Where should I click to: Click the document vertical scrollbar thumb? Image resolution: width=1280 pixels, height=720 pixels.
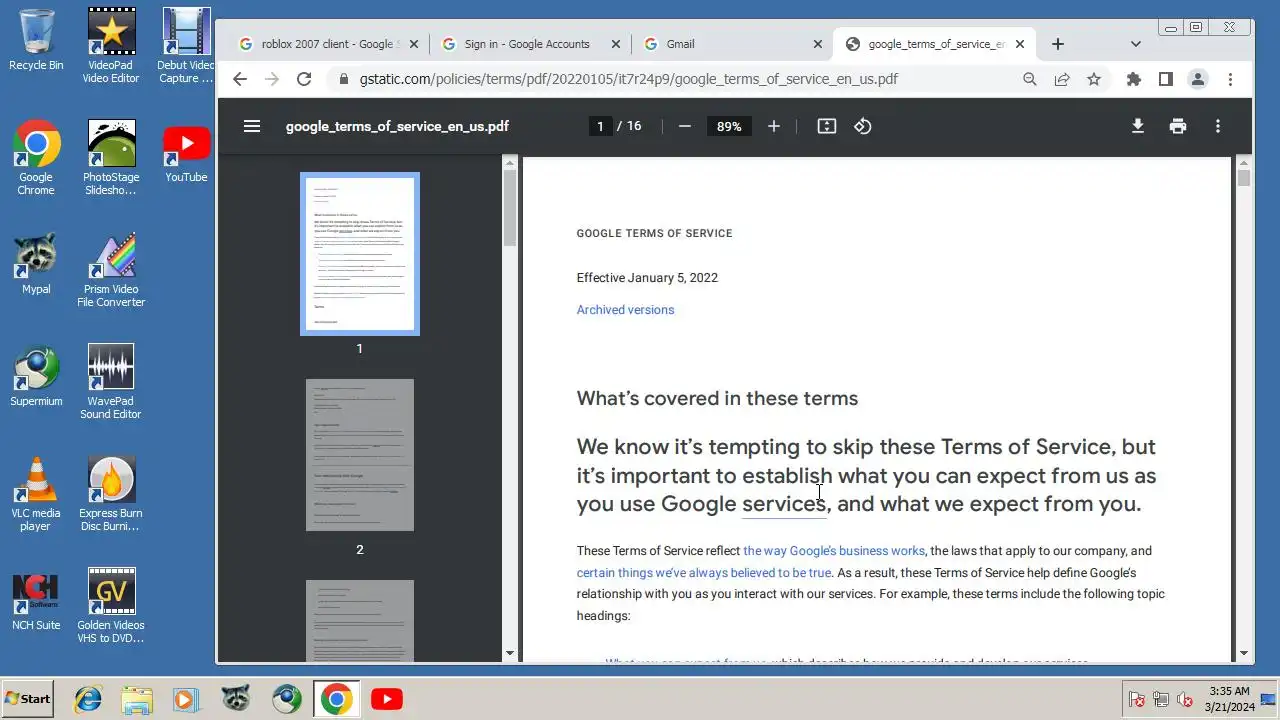pos(1244,179)
